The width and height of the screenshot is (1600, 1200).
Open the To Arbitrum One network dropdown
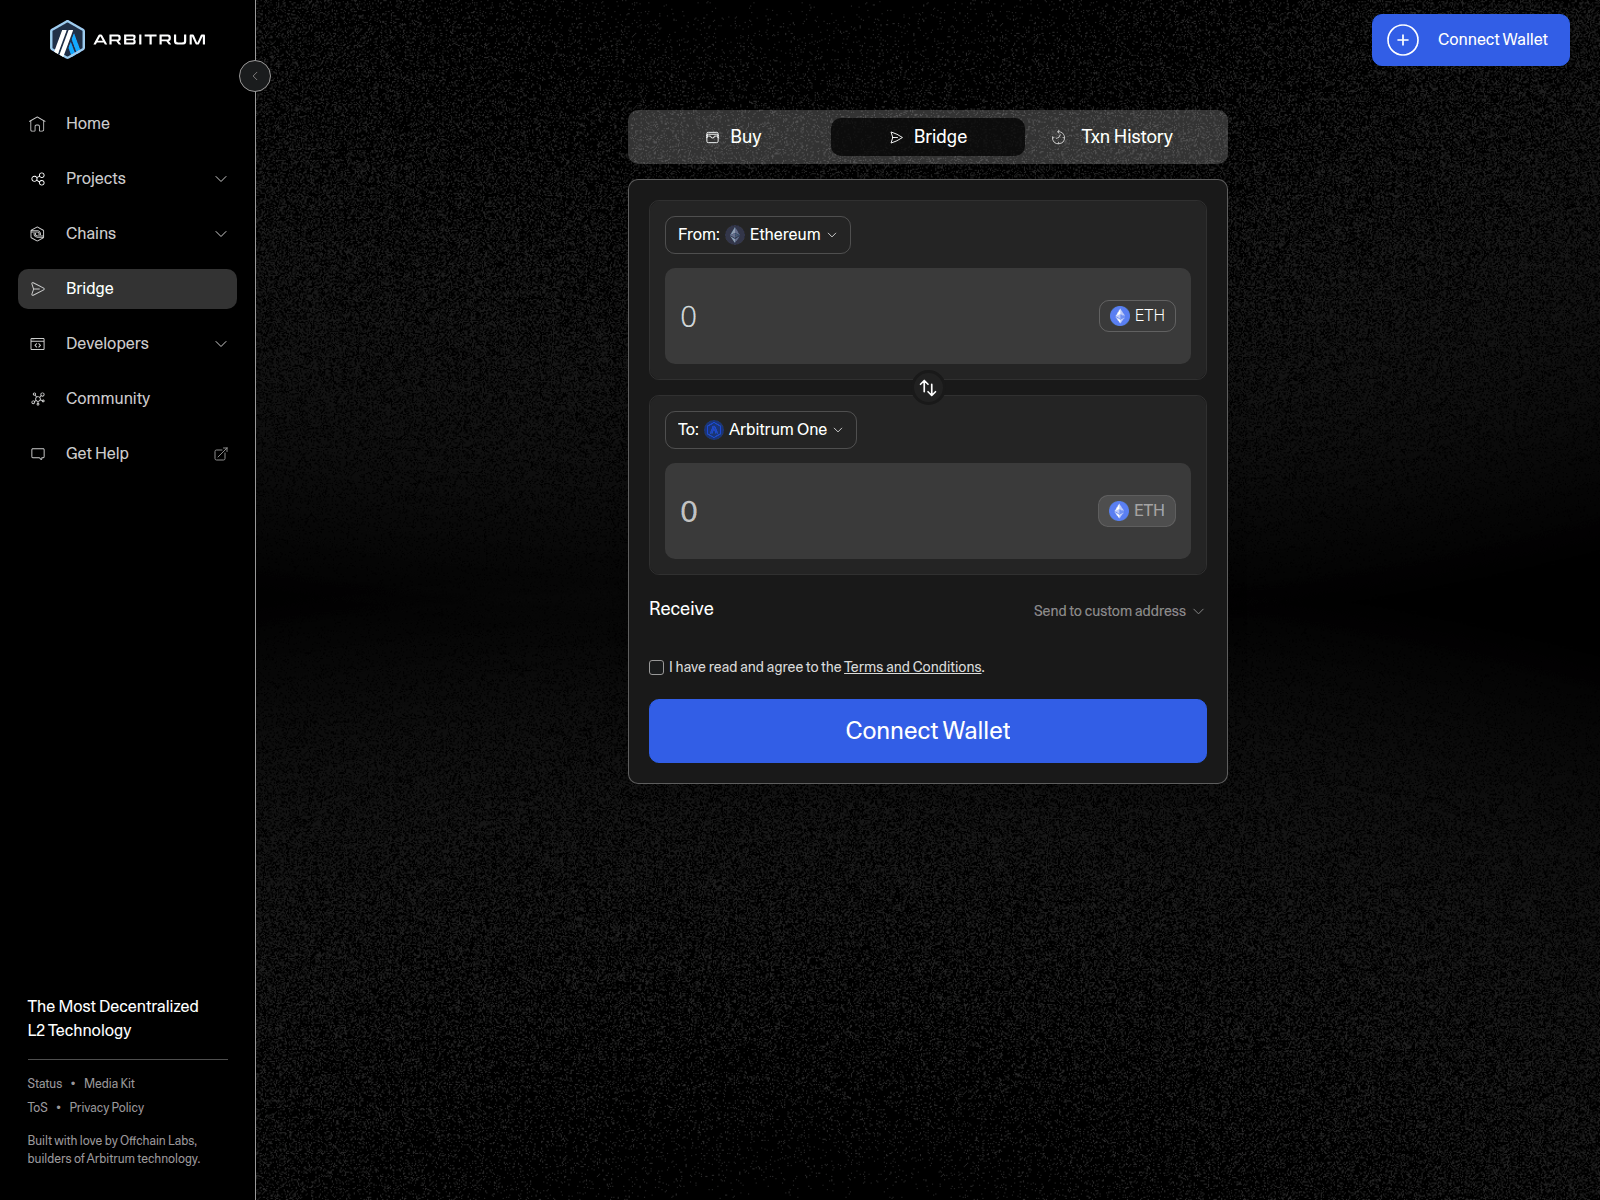point(761,430)
